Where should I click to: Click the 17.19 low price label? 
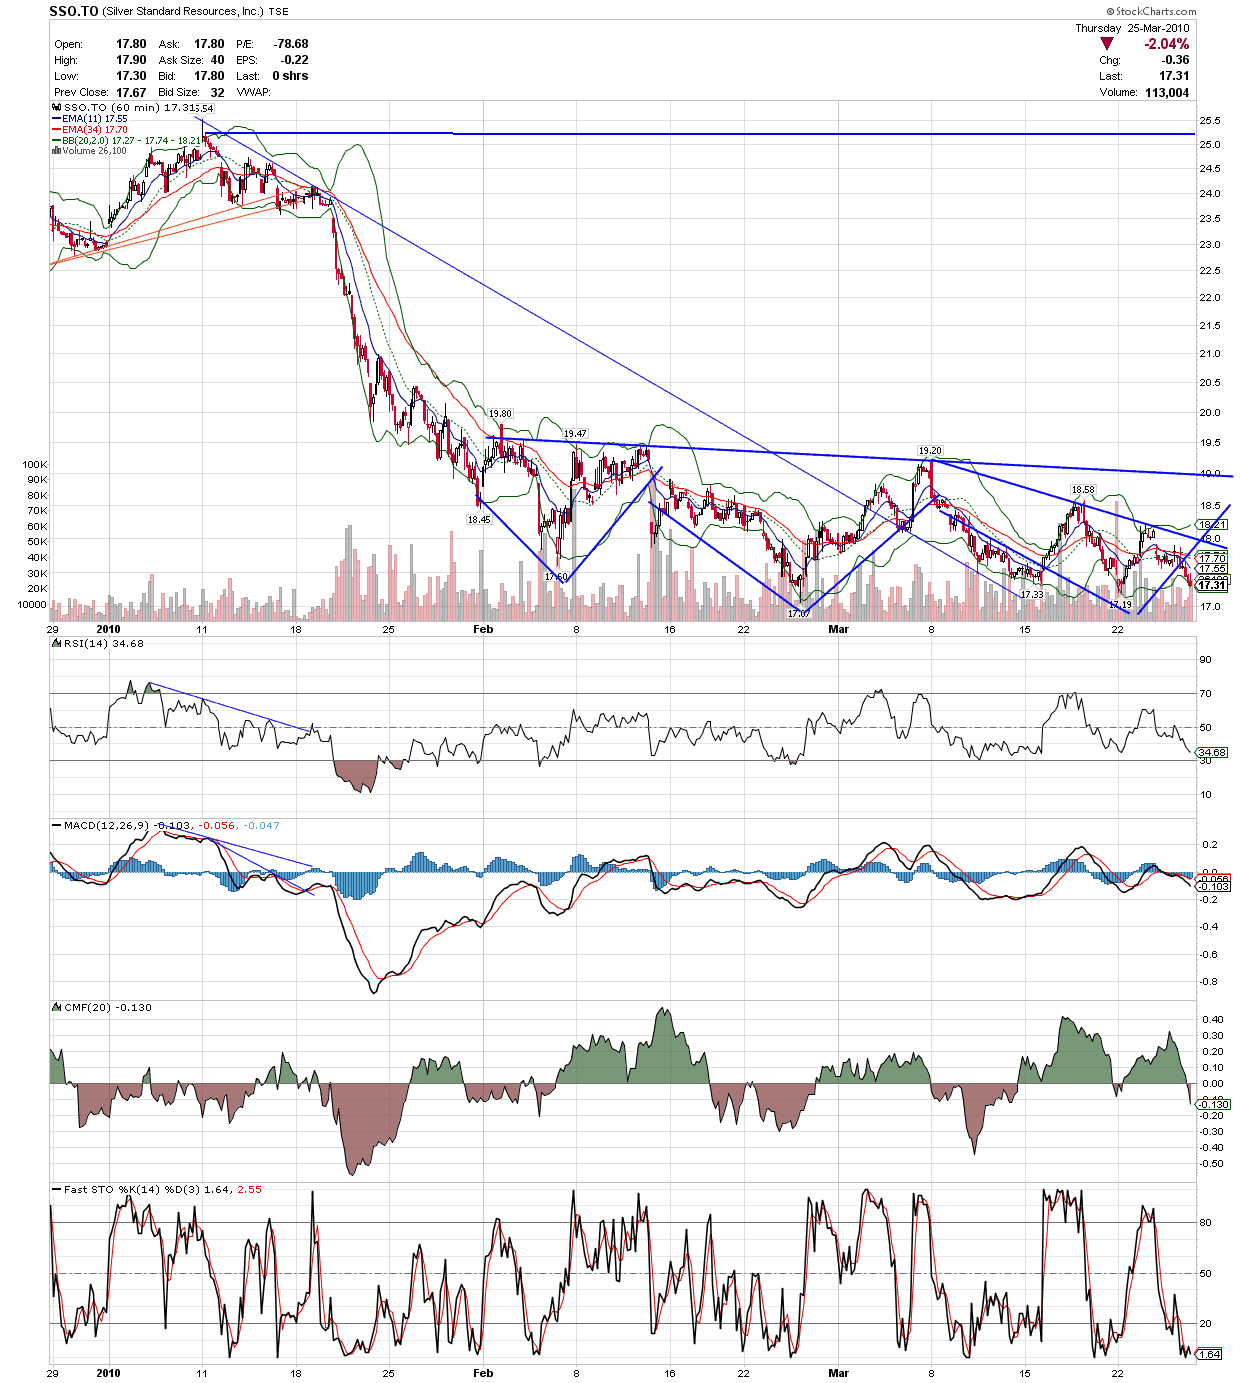point(1120,605)
